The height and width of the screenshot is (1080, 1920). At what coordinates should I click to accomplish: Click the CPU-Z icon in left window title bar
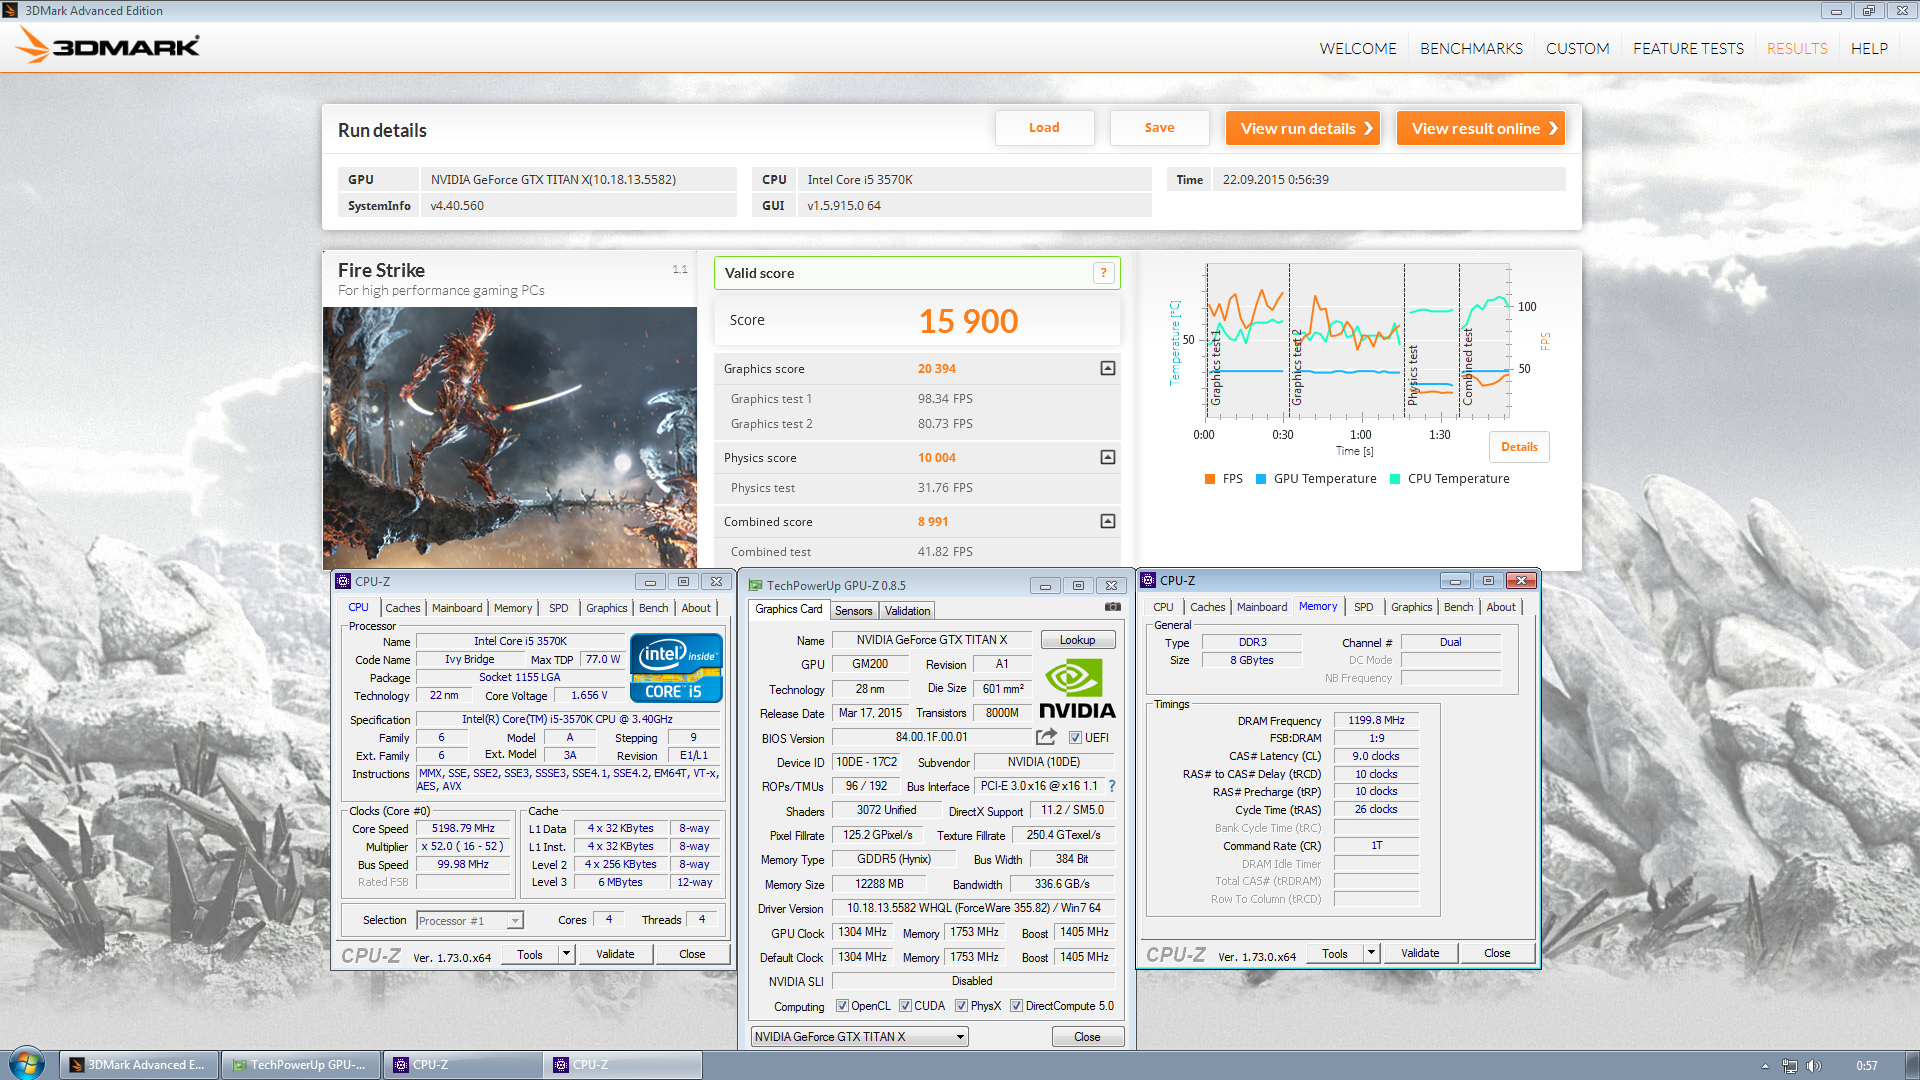pos(343,581)
